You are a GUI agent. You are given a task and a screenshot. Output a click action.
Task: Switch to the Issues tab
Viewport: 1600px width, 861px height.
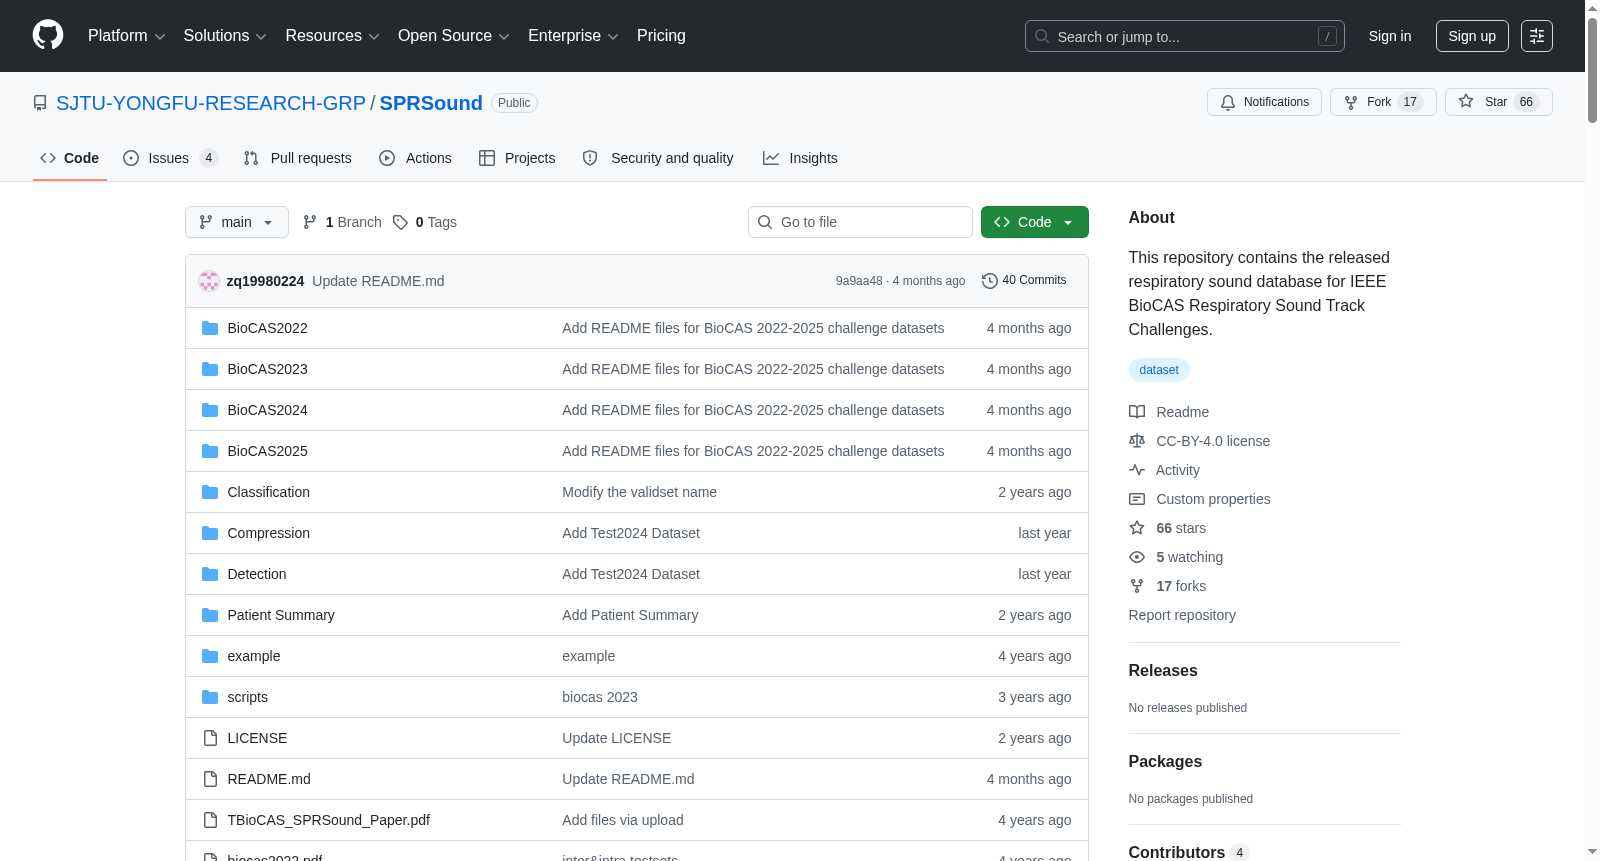170,158
